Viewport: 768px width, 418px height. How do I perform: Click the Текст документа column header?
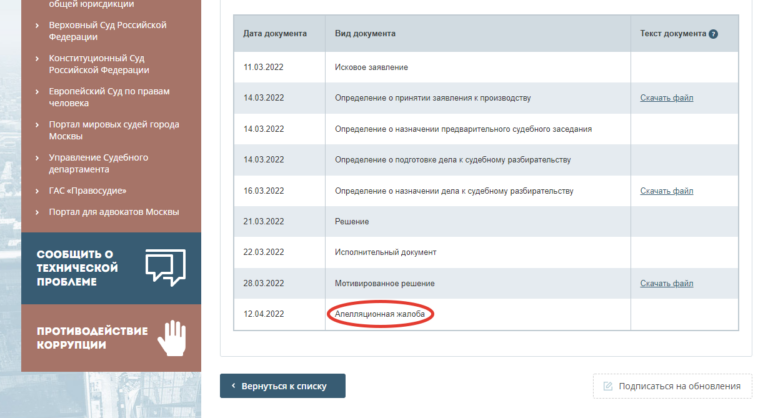pyautogui.click(x=673, y=34)
